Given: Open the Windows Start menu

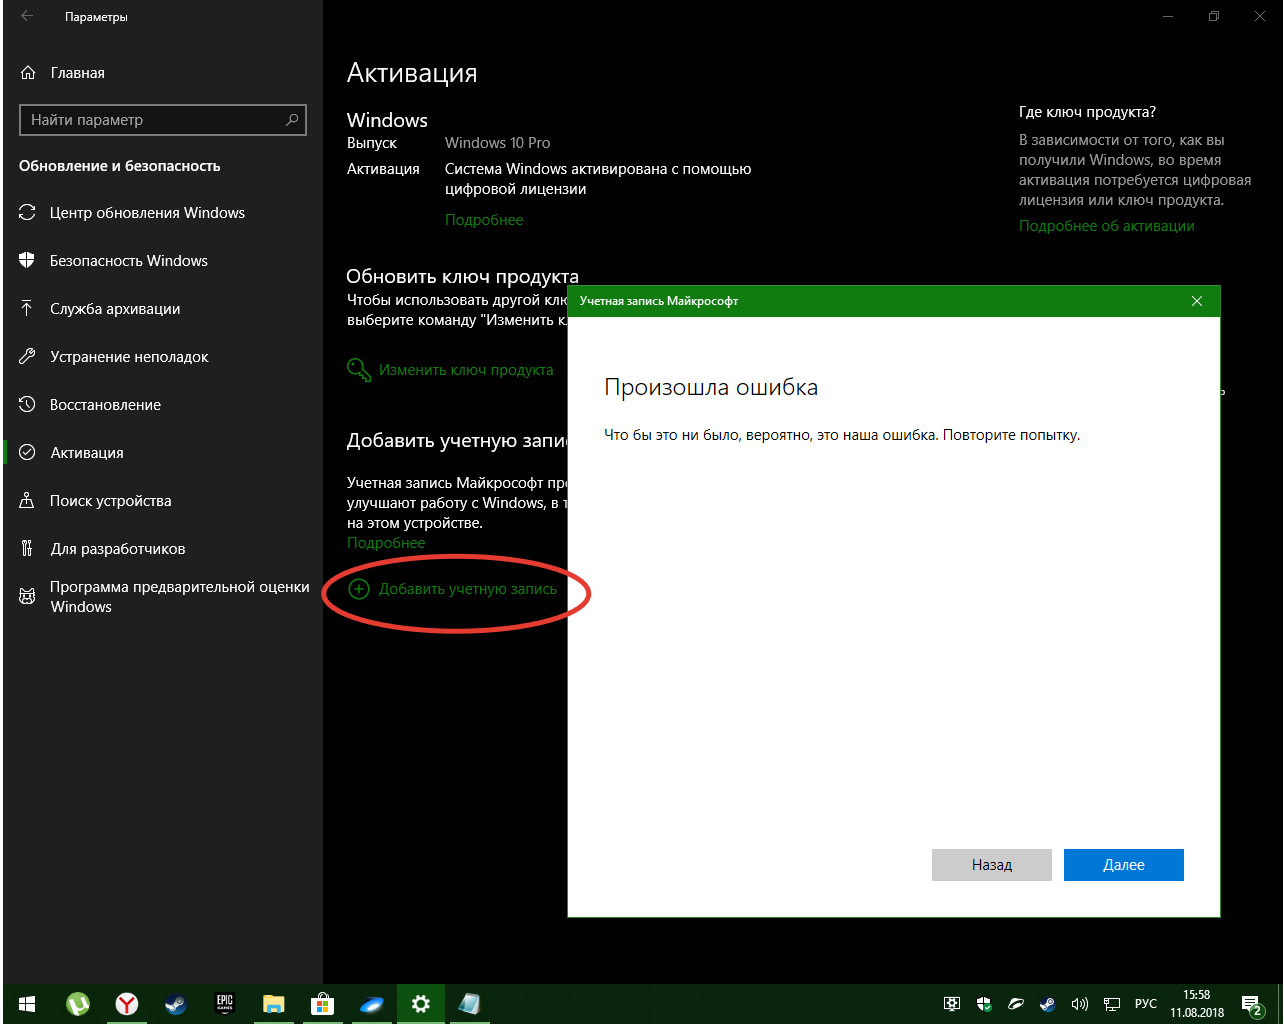Looking at the screenshot, I should 27,1004.
